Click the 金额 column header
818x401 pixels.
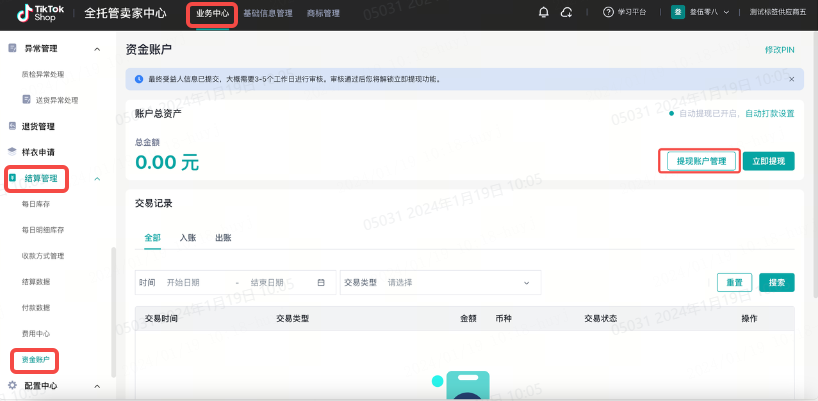coord(468,319)
